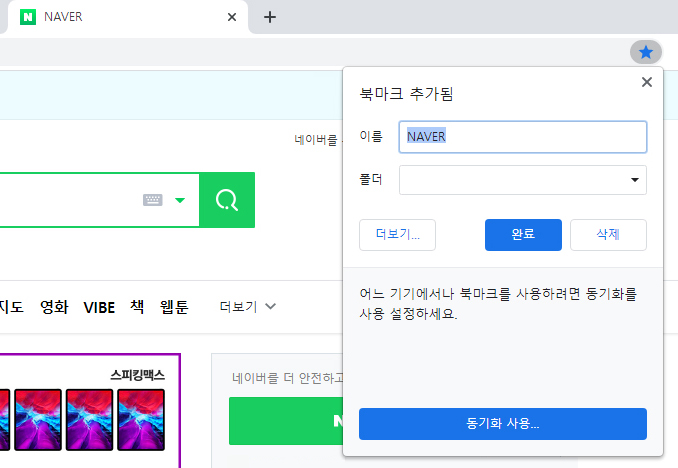Click the 더보기... button in bookmark popup
Image resolution: width=678 pixels, height=468 pixels.
coord(397,234)
